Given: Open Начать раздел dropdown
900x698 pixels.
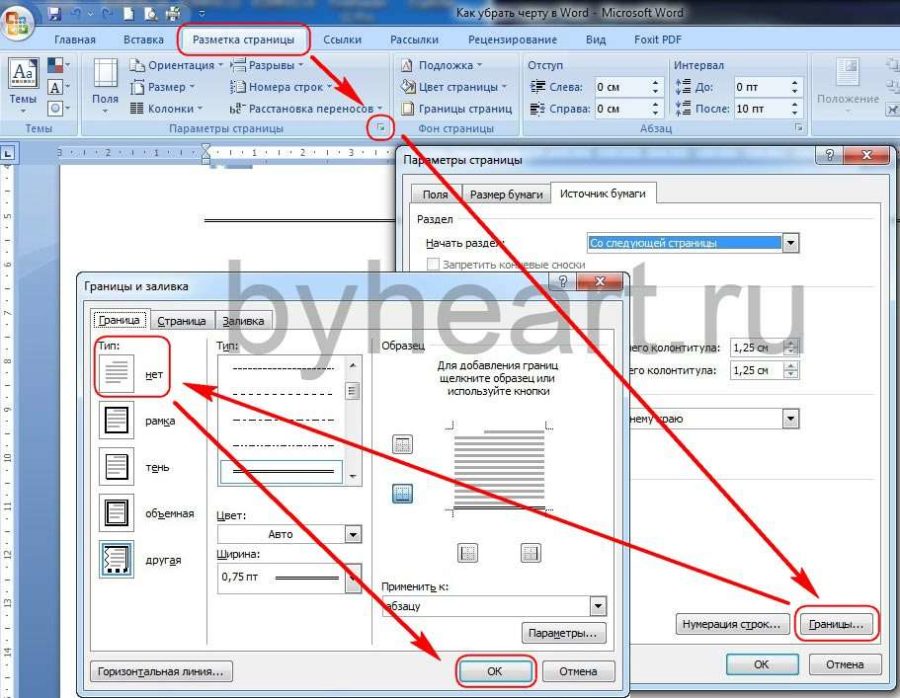Looking at the screenshot, I should pos(790,243).
